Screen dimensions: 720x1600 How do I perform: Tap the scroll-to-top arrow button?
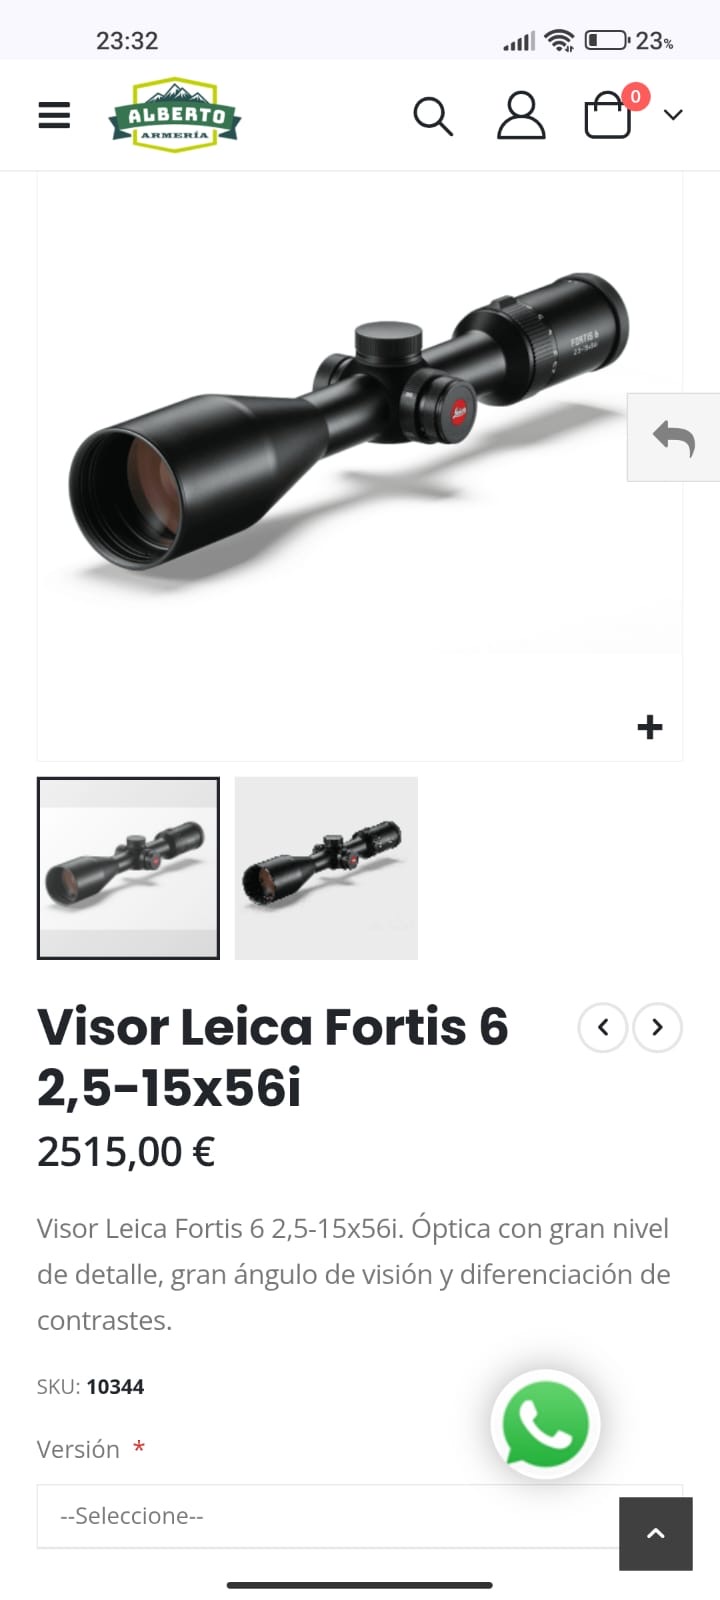point(656,1534)
